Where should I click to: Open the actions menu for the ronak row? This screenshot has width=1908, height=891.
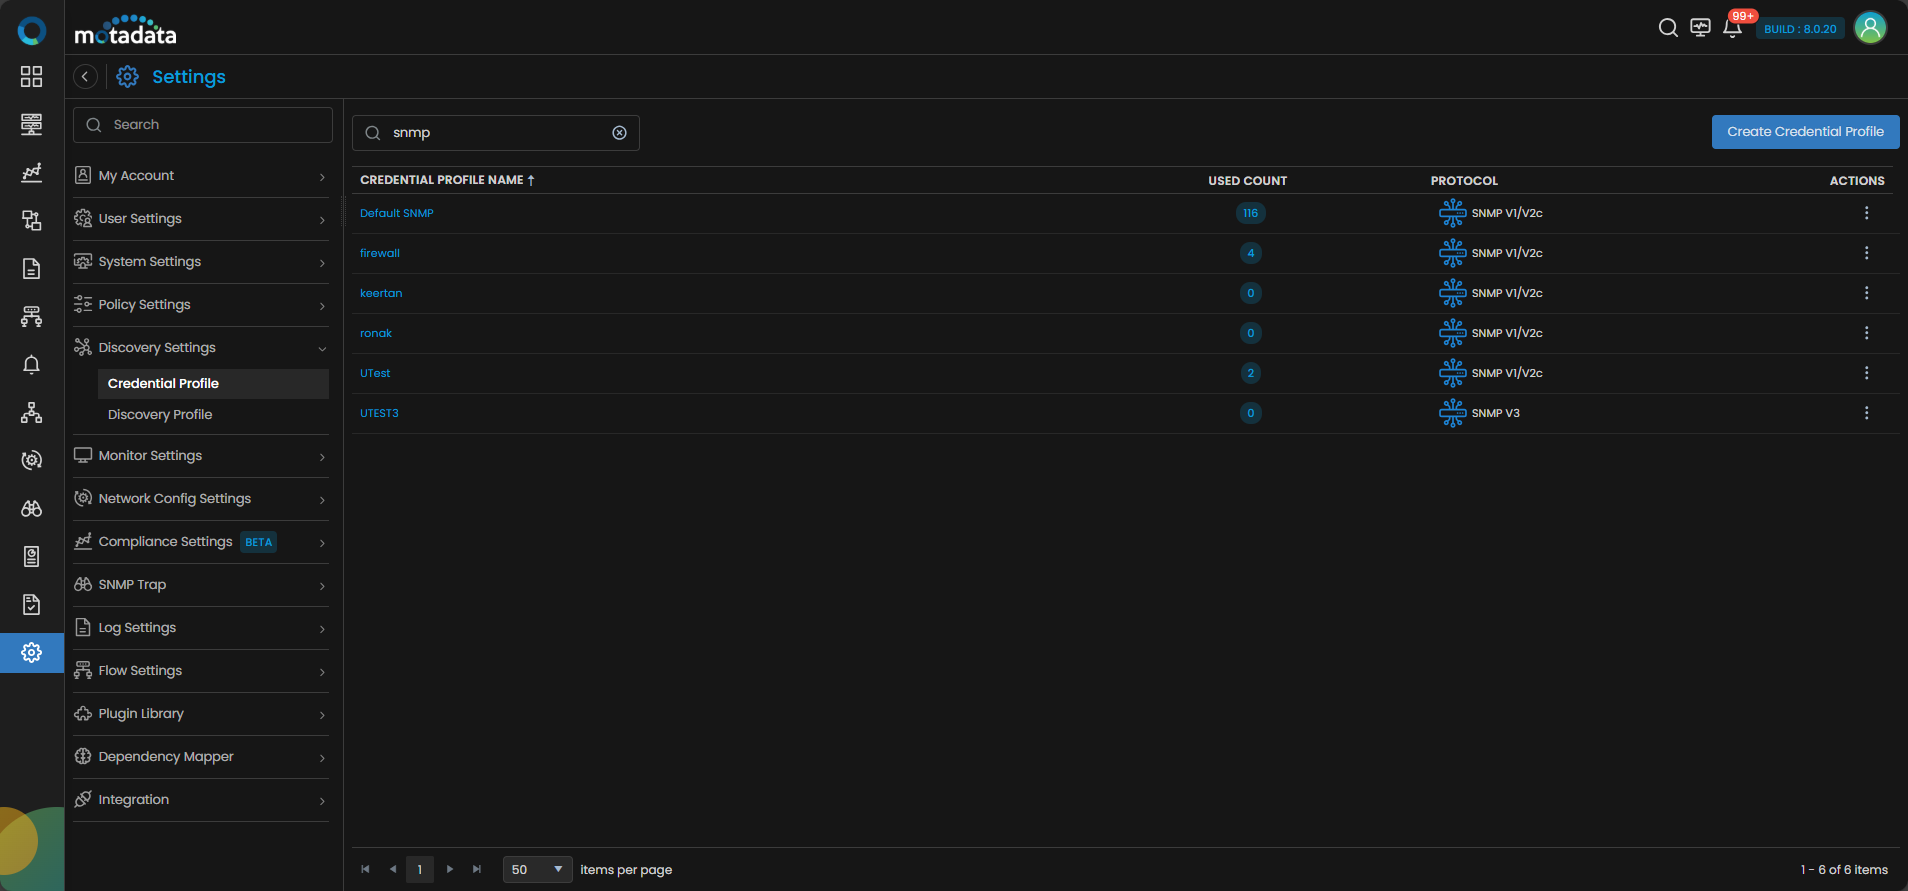coord(1866,333)
